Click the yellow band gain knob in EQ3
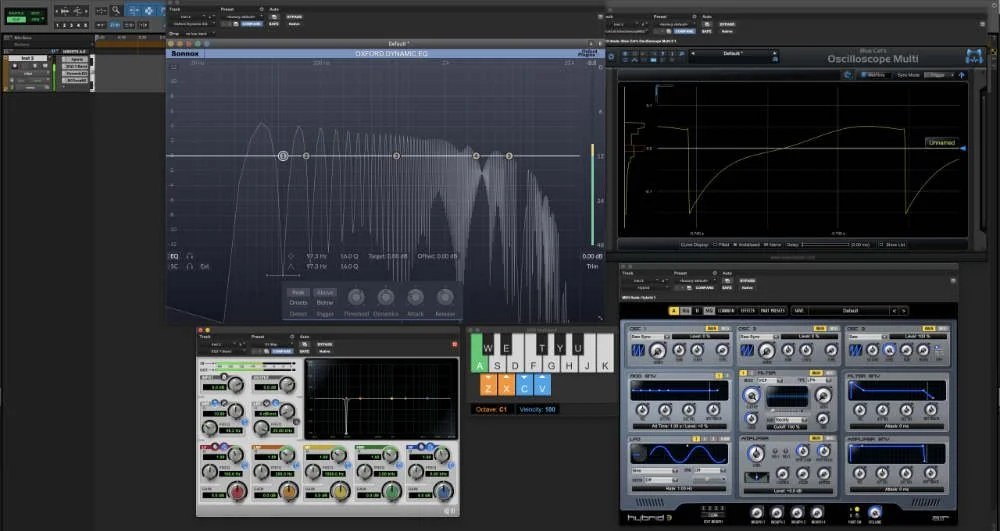This screenshot has height=531, width=1000. [340, 491]
